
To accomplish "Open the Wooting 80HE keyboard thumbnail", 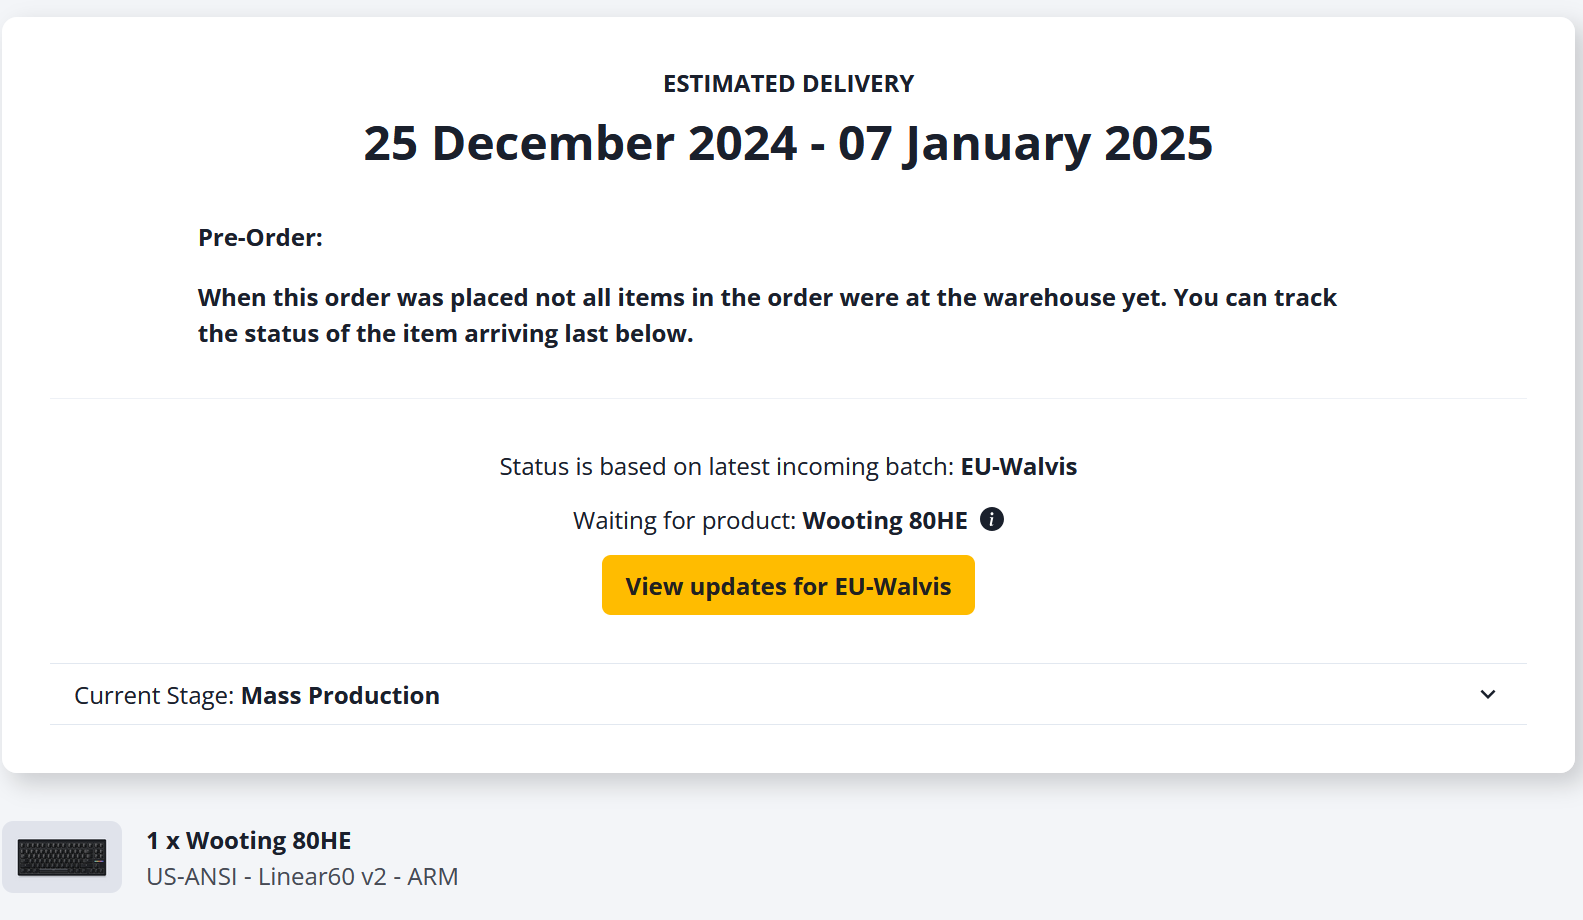I will pos(62,857).
